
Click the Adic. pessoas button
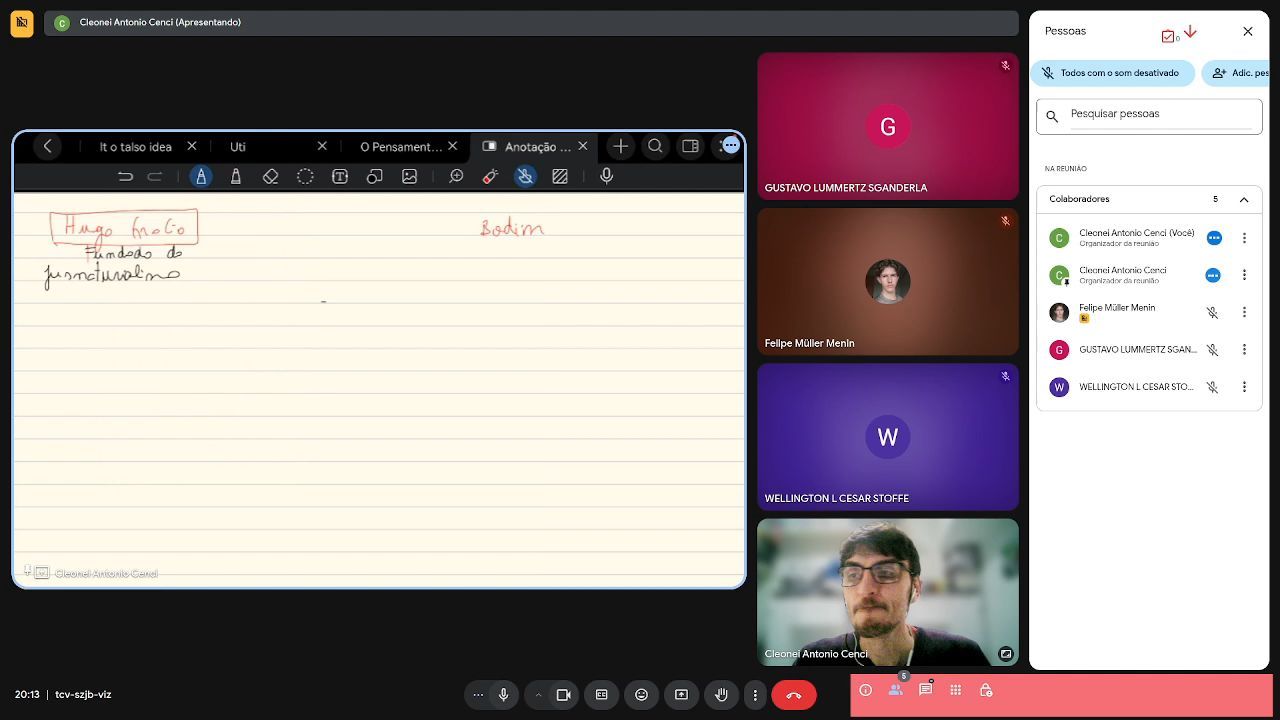(x=1237, y=73)
